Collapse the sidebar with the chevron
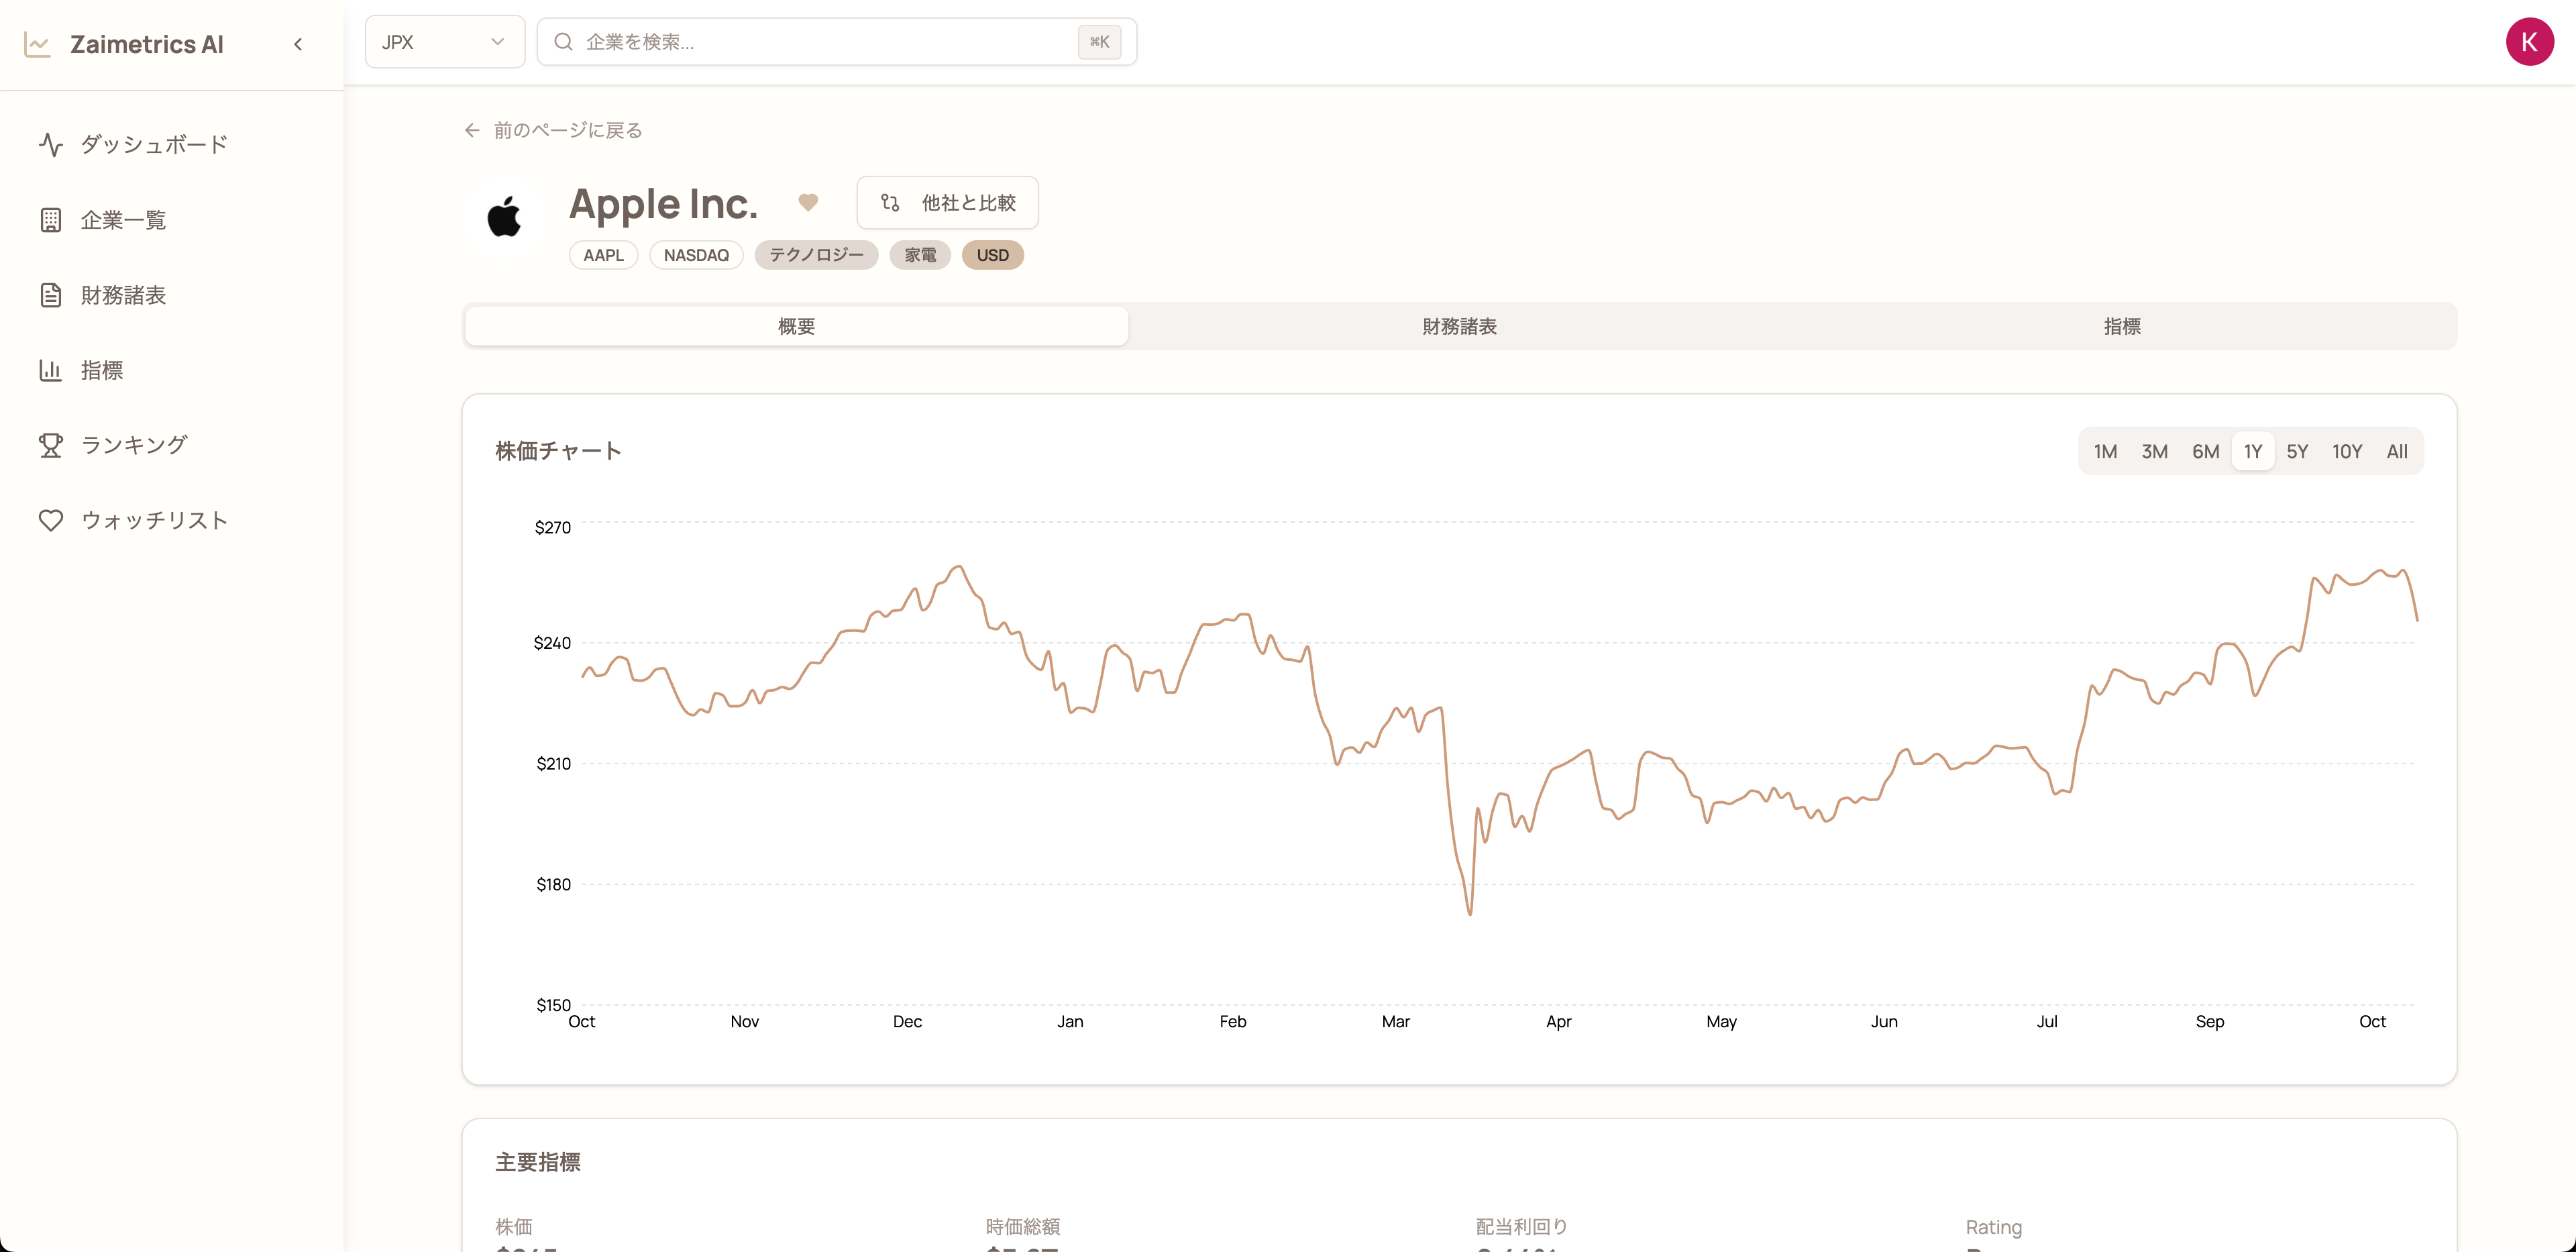The height and width of the screenshot is (1252, 2576). [298, 44]
